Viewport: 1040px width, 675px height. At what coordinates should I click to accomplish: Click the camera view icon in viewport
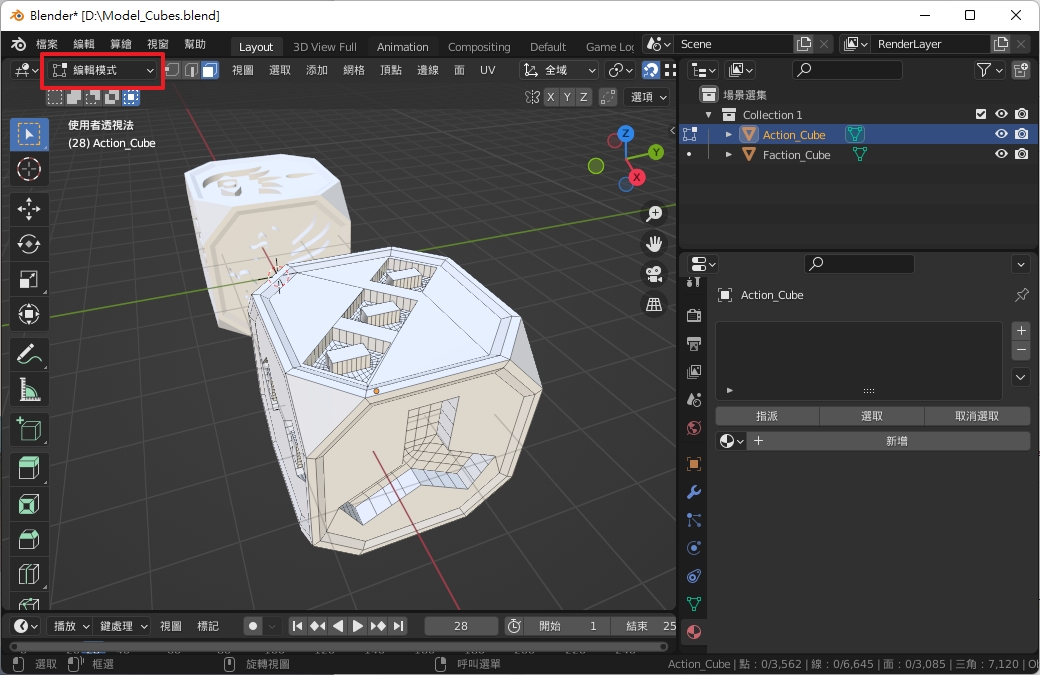tap(654, 273)
